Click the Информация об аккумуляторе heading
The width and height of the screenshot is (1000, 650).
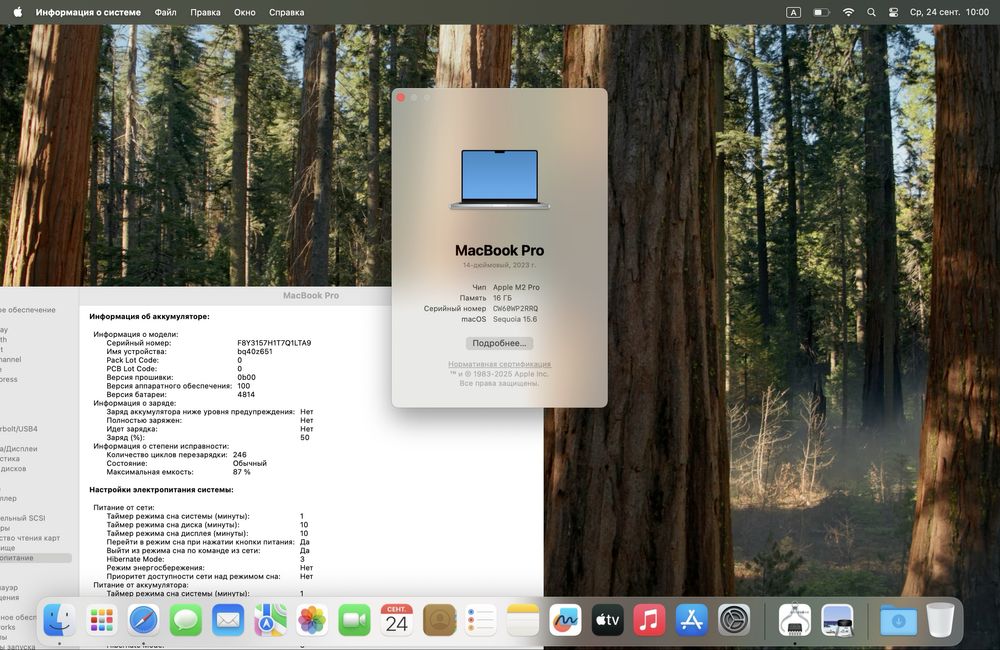[x=149, y=316]
